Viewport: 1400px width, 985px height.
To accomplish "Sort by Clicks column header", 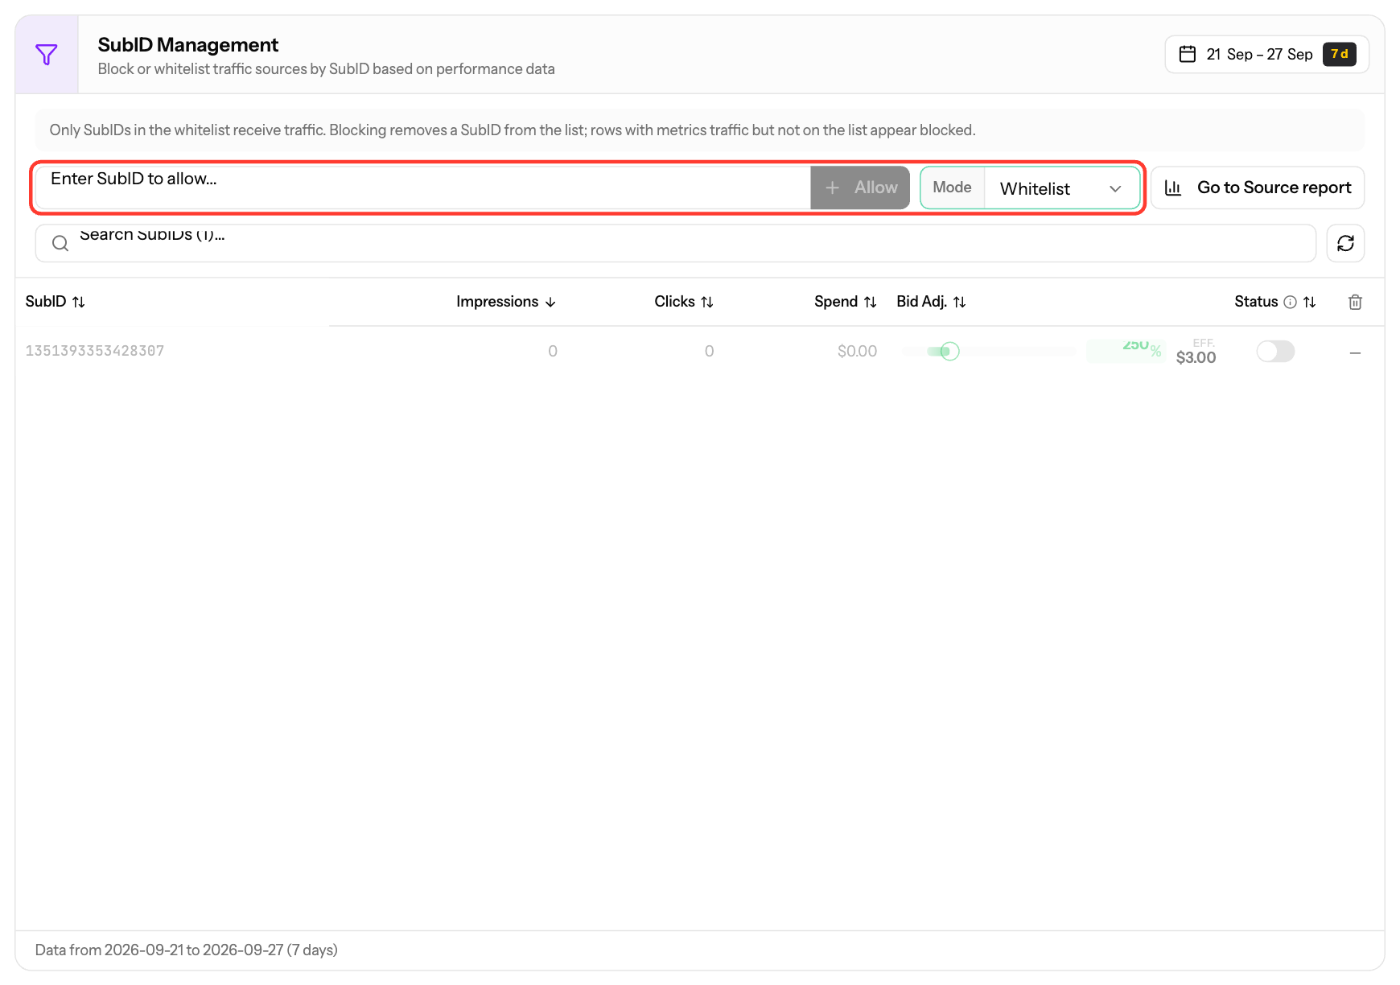I will tap(684, 301).
